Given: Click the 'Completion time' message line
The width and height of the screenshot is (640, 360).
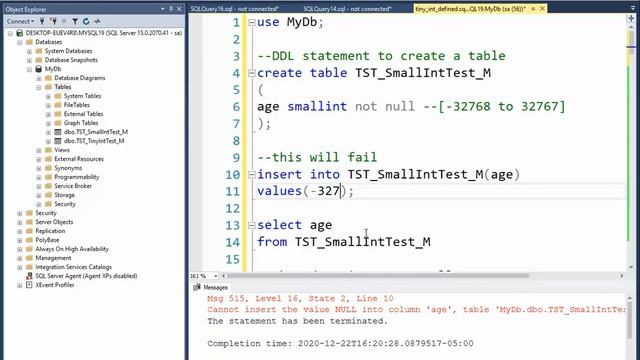Looking at the screenshot, I should (340, 344).
